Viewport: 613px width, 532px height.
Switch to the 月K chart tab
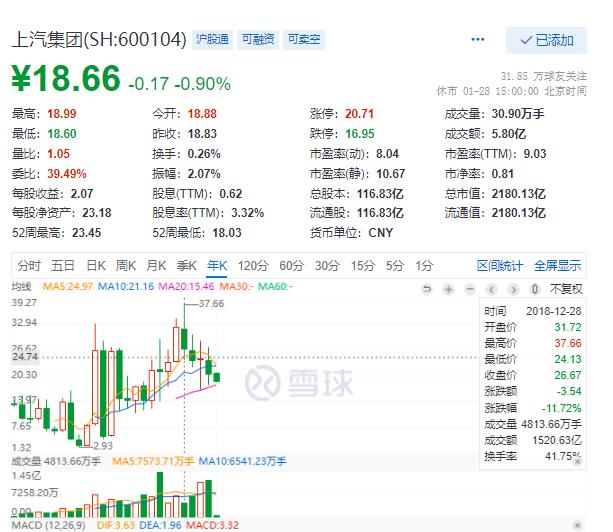click(156, 266)
